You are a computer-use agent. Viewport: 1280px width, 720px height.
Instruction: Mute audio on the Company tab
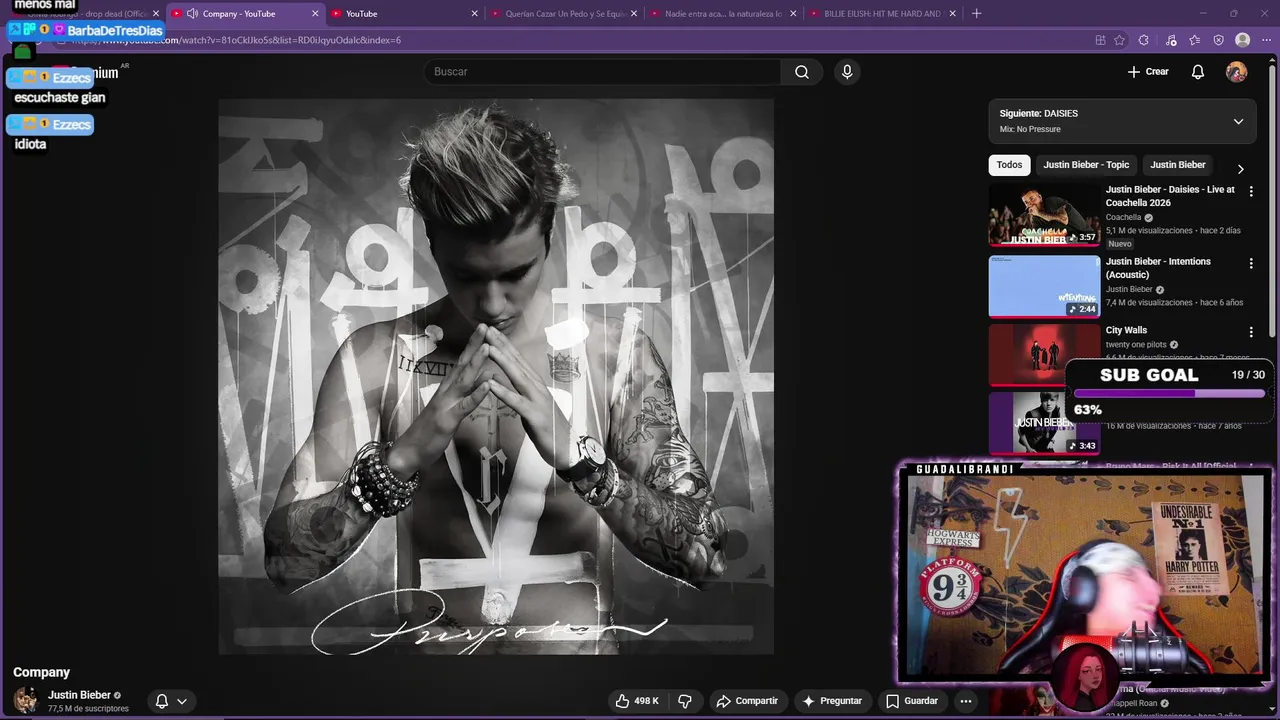[192, 14]
